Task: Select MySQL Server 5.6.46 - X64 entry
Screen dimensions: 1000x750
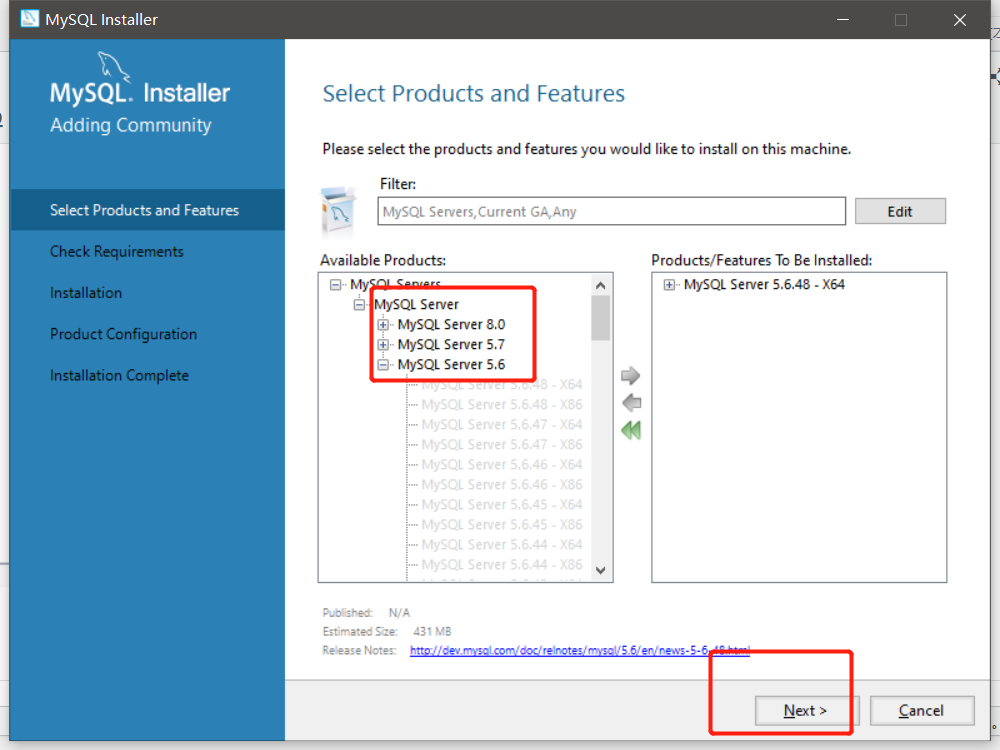Action: (x=501, y=465)
